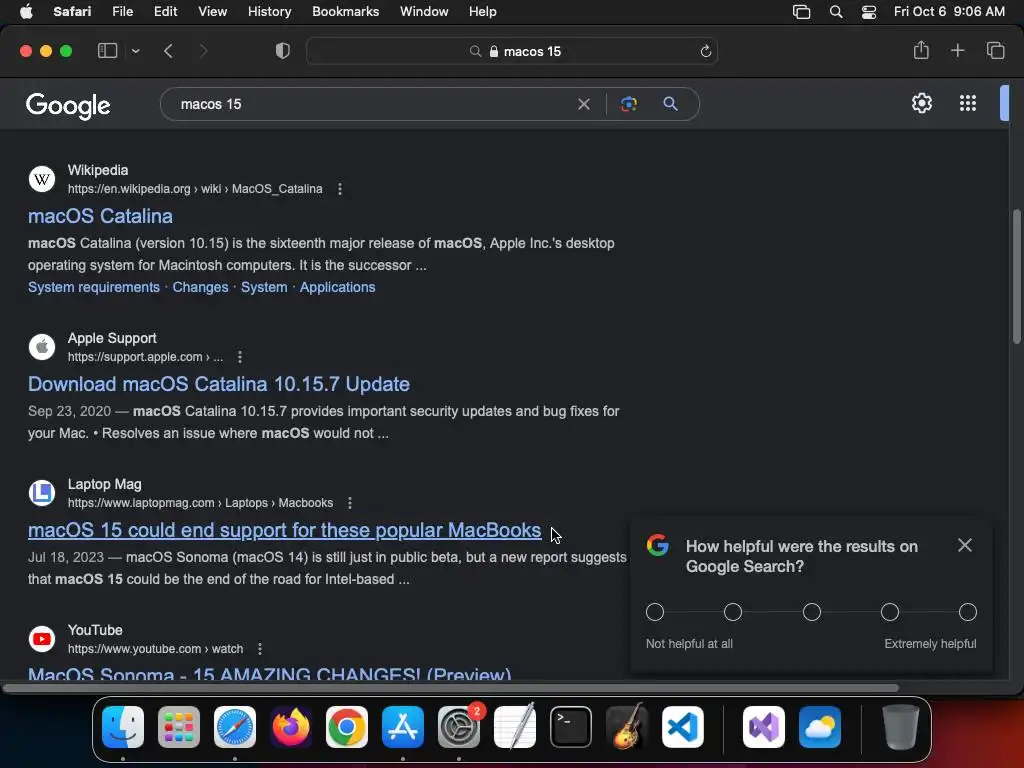Click the horizontal page scrollbar
1024x768 pixels.
tap(451, 688)
